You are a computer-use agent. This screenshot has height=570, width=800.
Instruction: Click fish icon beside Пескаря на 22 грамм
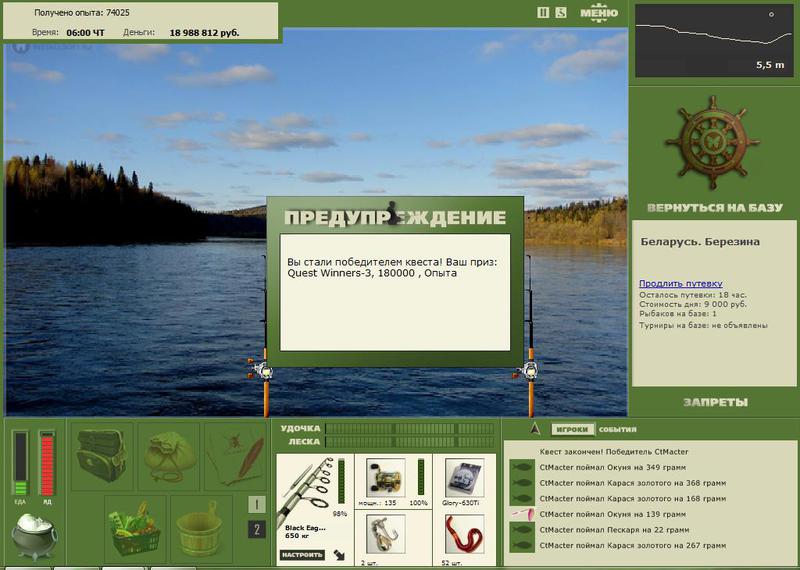click(521, 530)
